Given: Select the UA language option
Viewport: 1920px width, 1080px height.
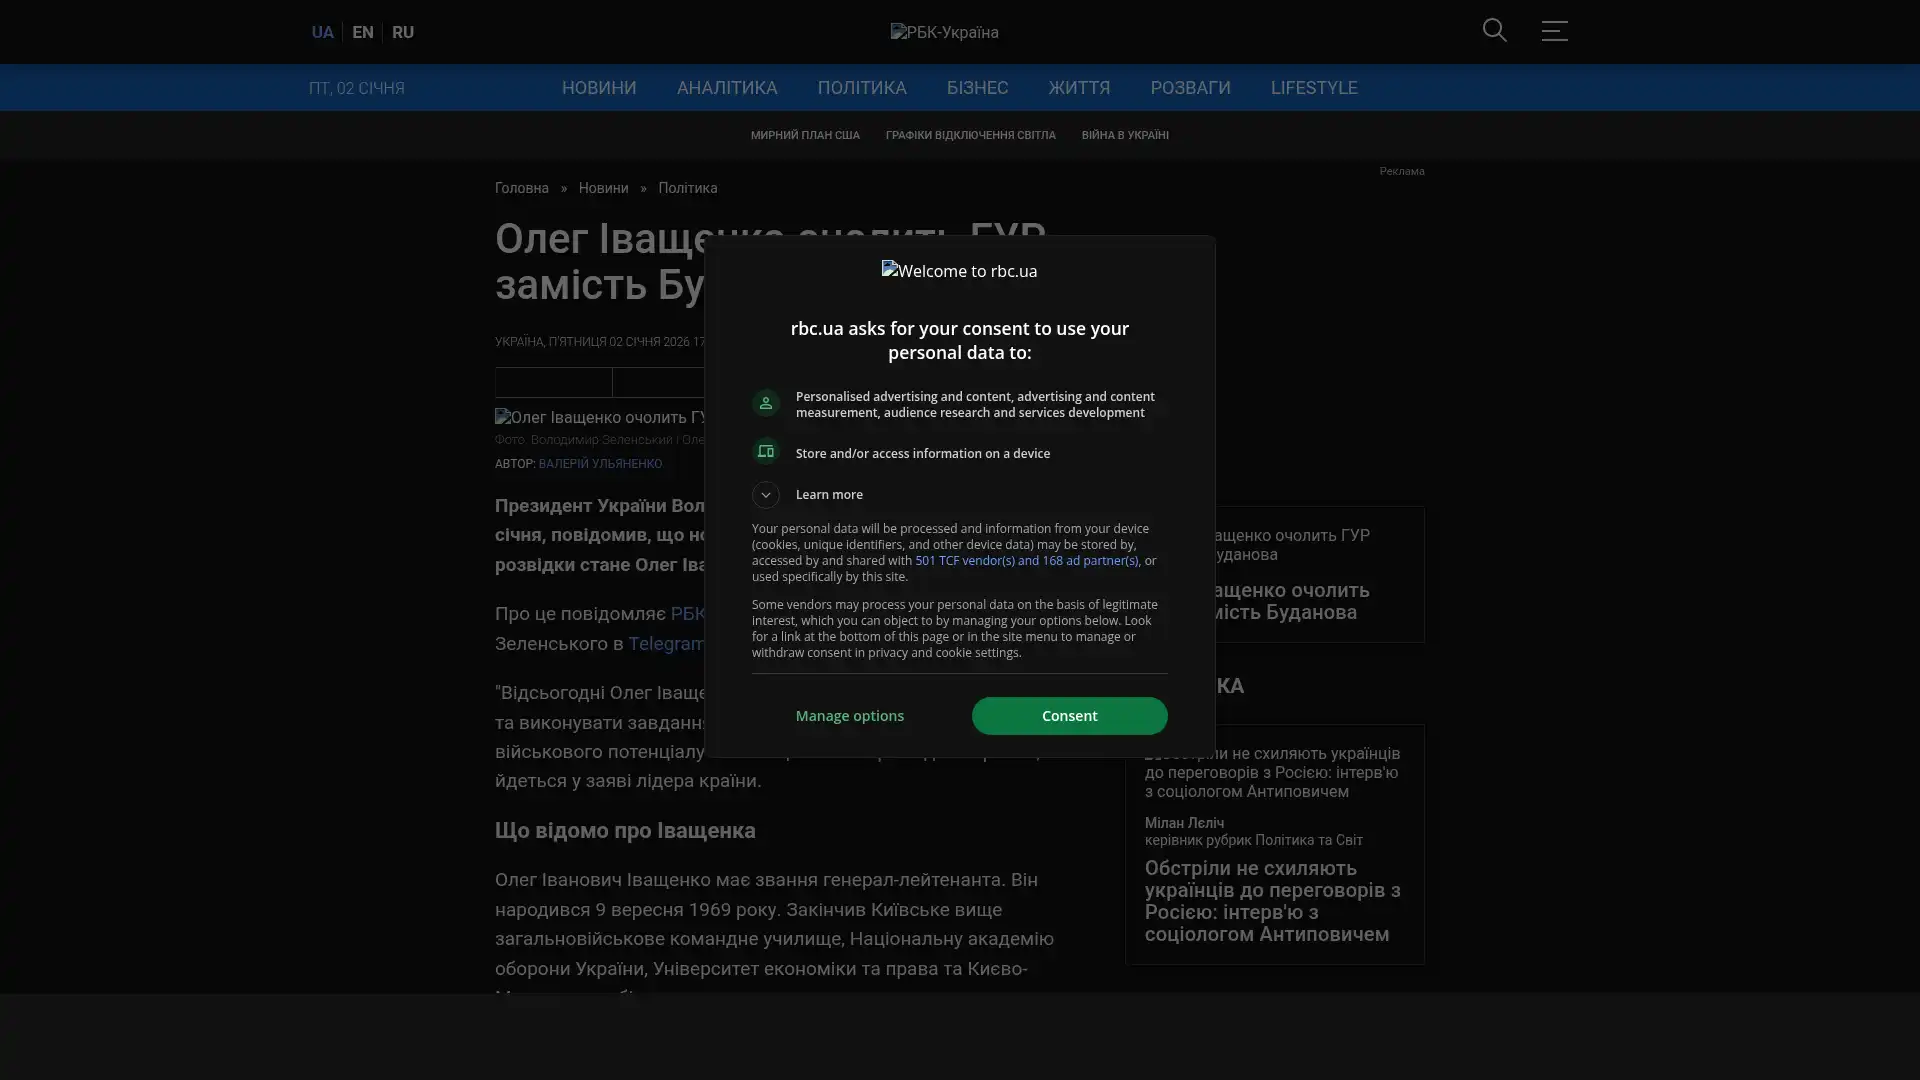Looking at the screenshot, I should coord(322,32).
